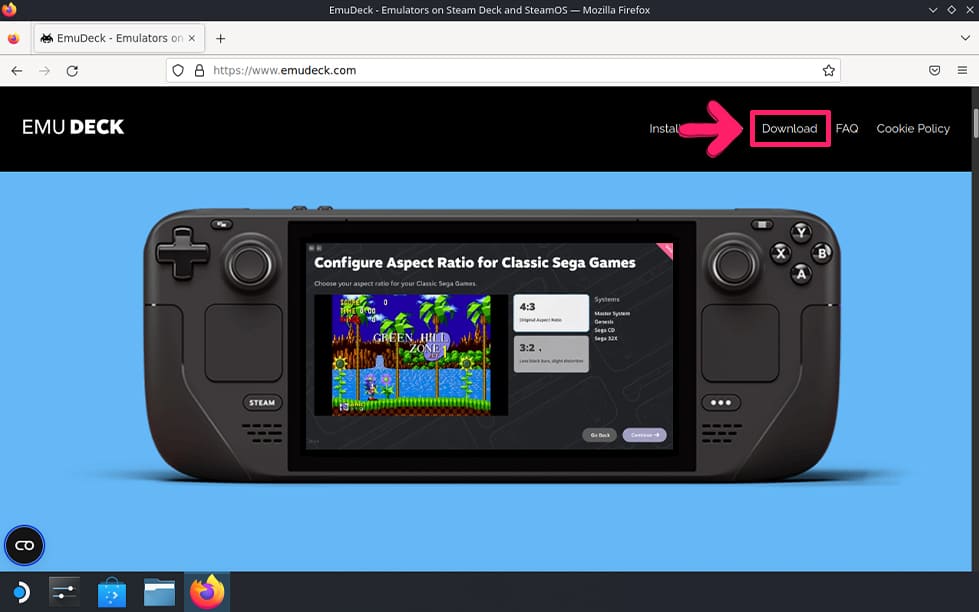Open the Dolphin file manager
The height and width of the screenshot is (612, 979).
click(159, 592)
